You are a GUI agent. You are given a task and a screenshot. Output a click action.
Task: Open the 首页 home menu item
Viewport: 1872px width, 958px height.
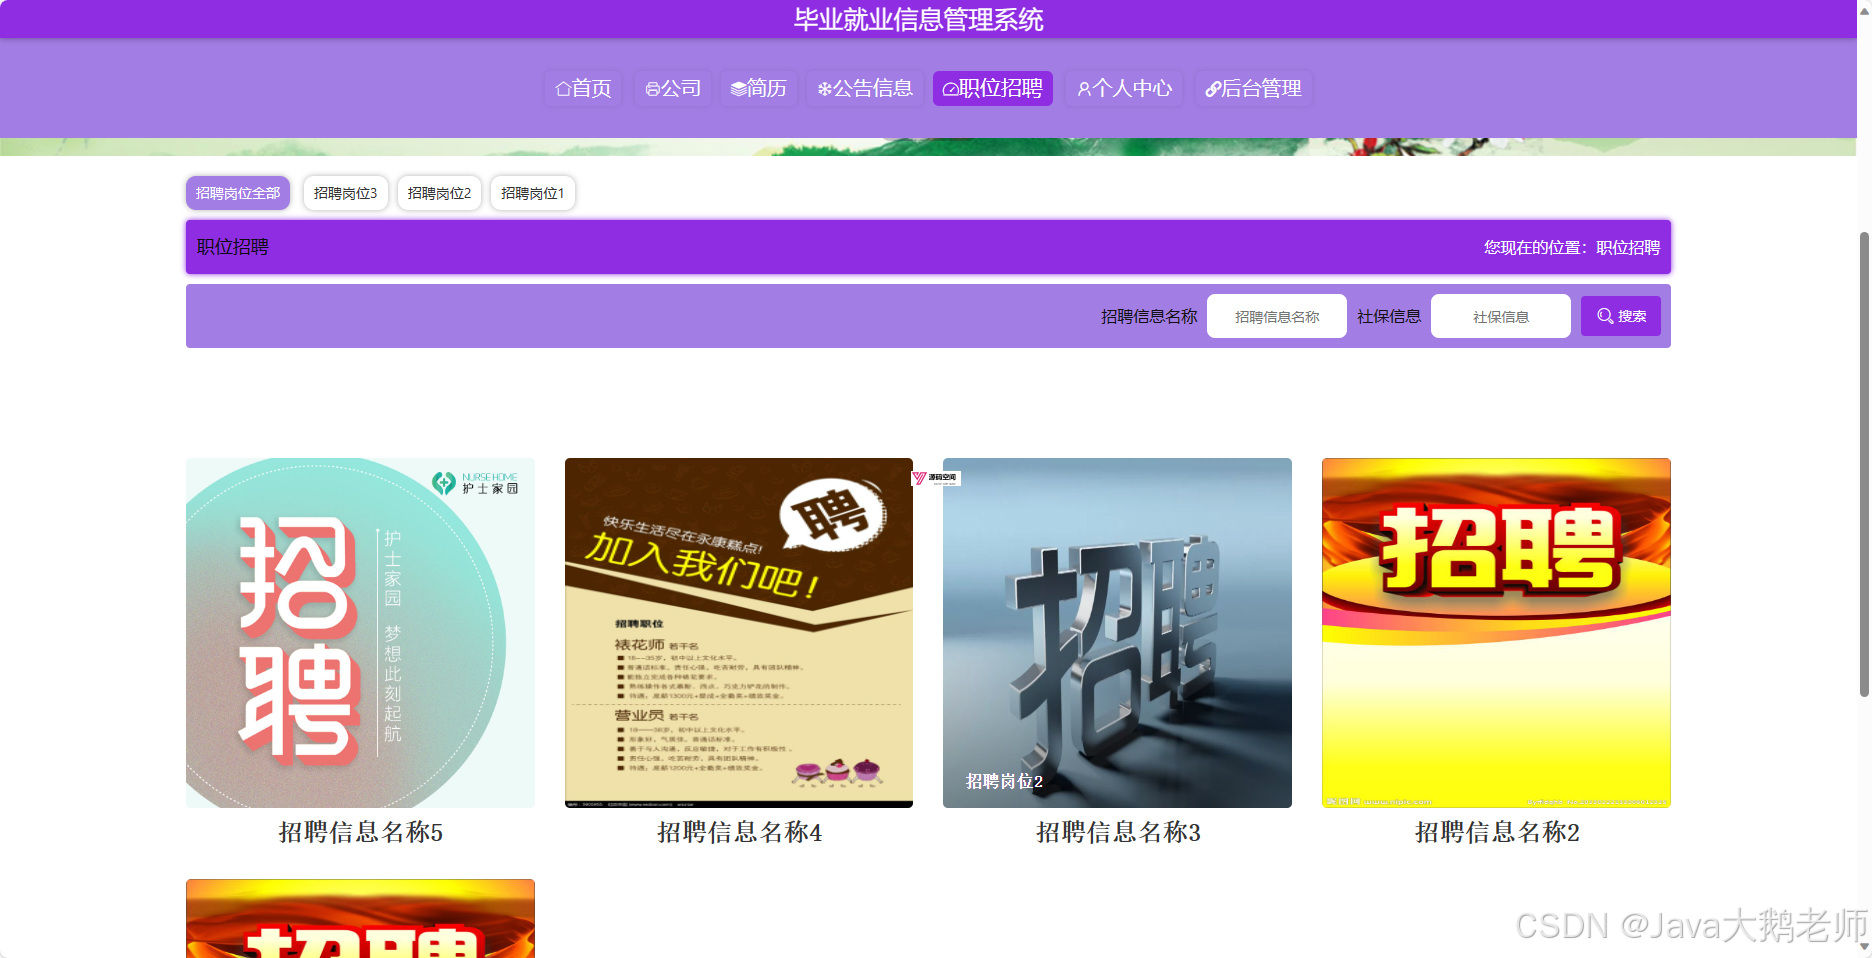point(583,88)
